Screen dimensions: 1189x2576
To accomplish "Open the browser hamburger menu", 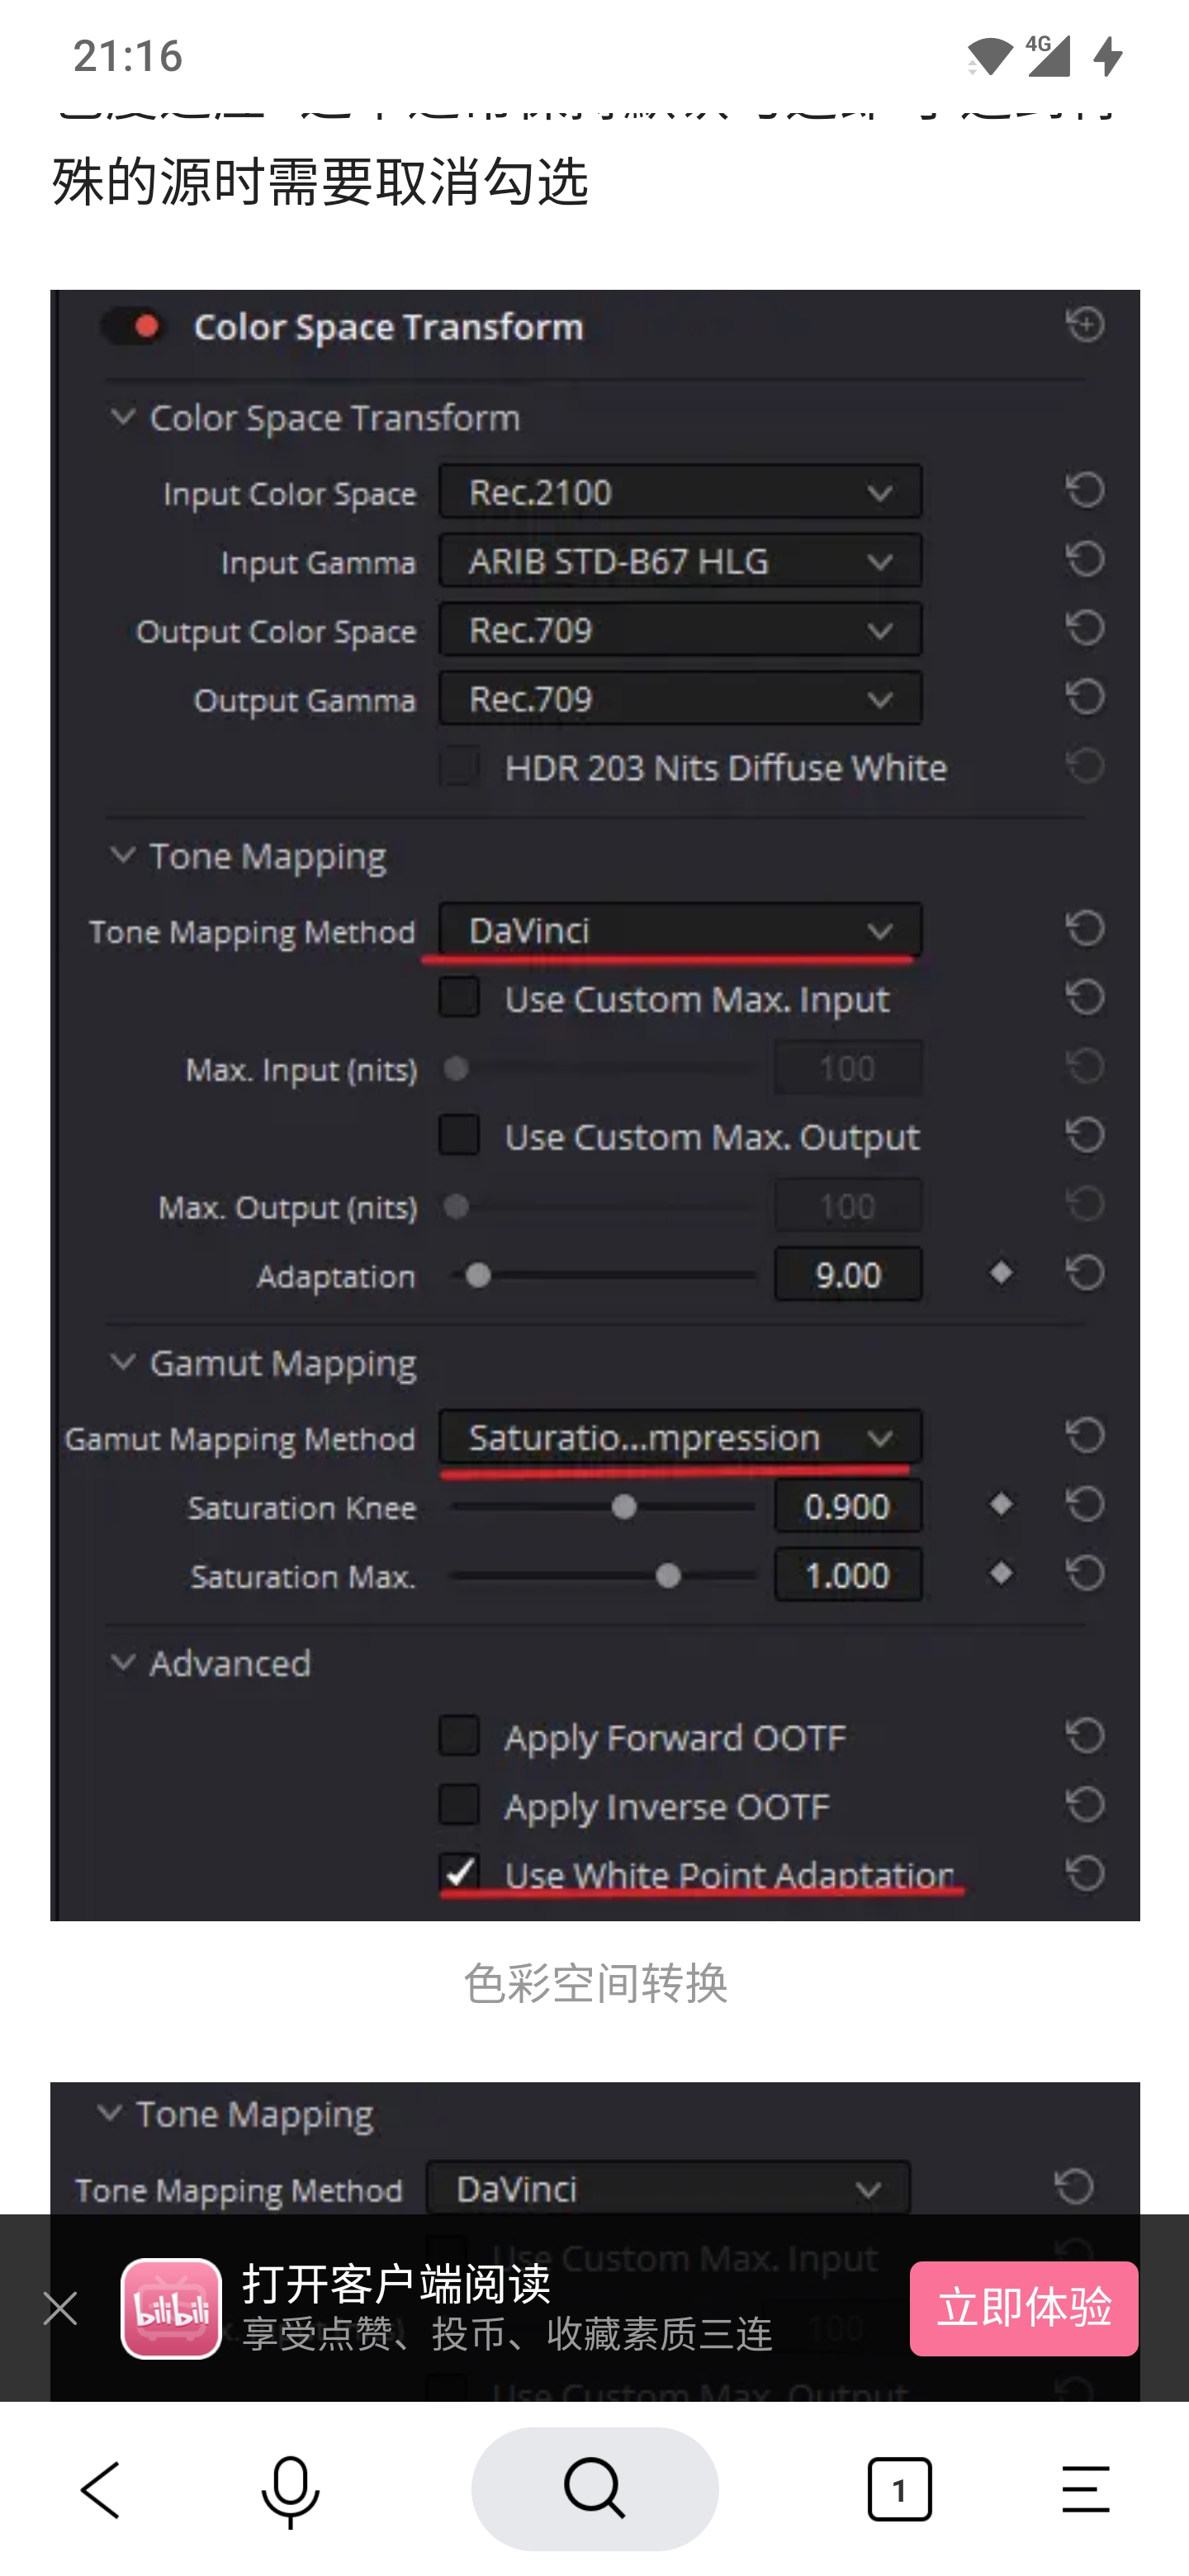I will click(1086, 2489).
